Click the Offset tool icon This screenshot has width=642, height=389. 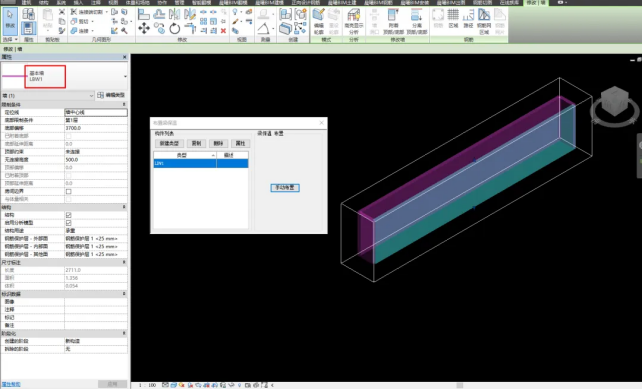159,14
